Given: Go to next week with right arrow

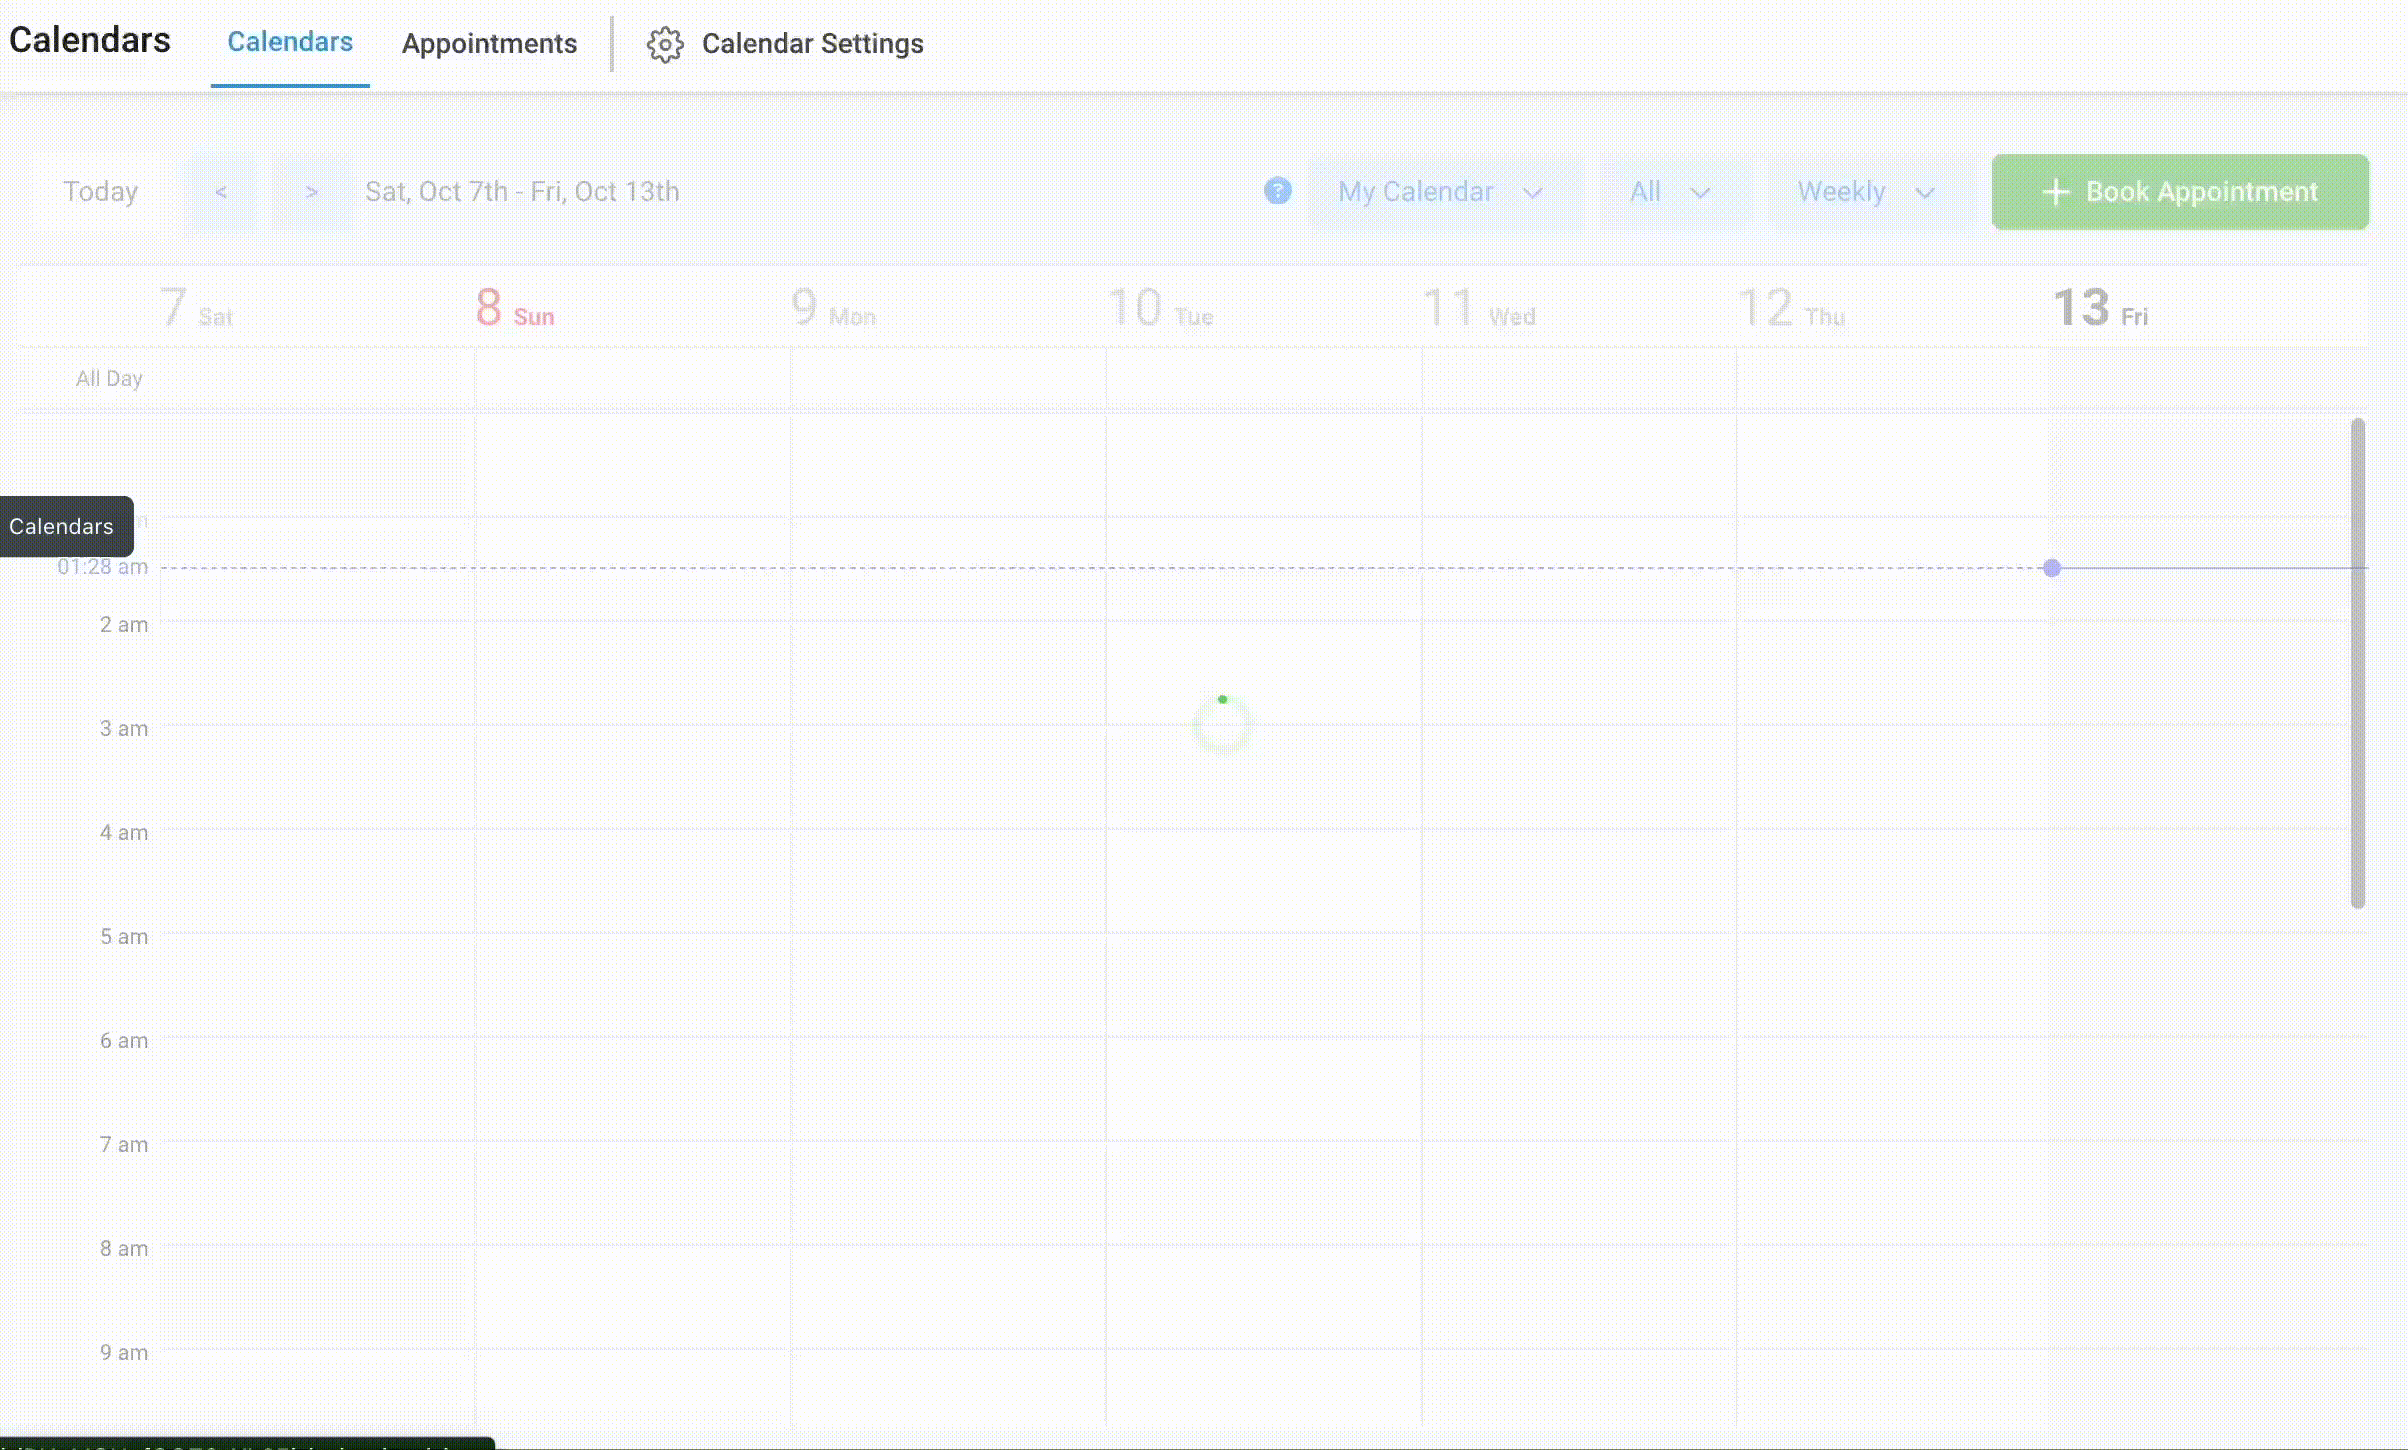Looking at the screenshot, I should pyautogui.click(x=312, y=192).
